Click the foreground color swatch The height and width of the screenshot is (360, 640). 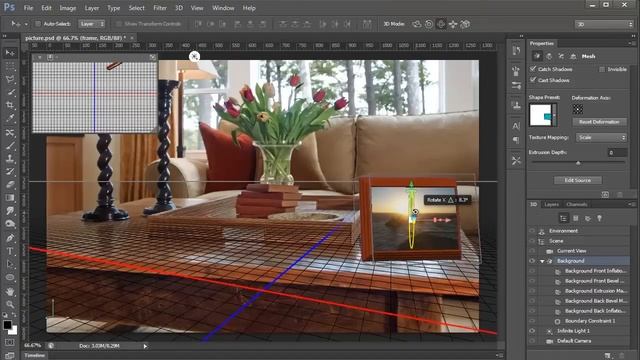(x=7, y=325)
